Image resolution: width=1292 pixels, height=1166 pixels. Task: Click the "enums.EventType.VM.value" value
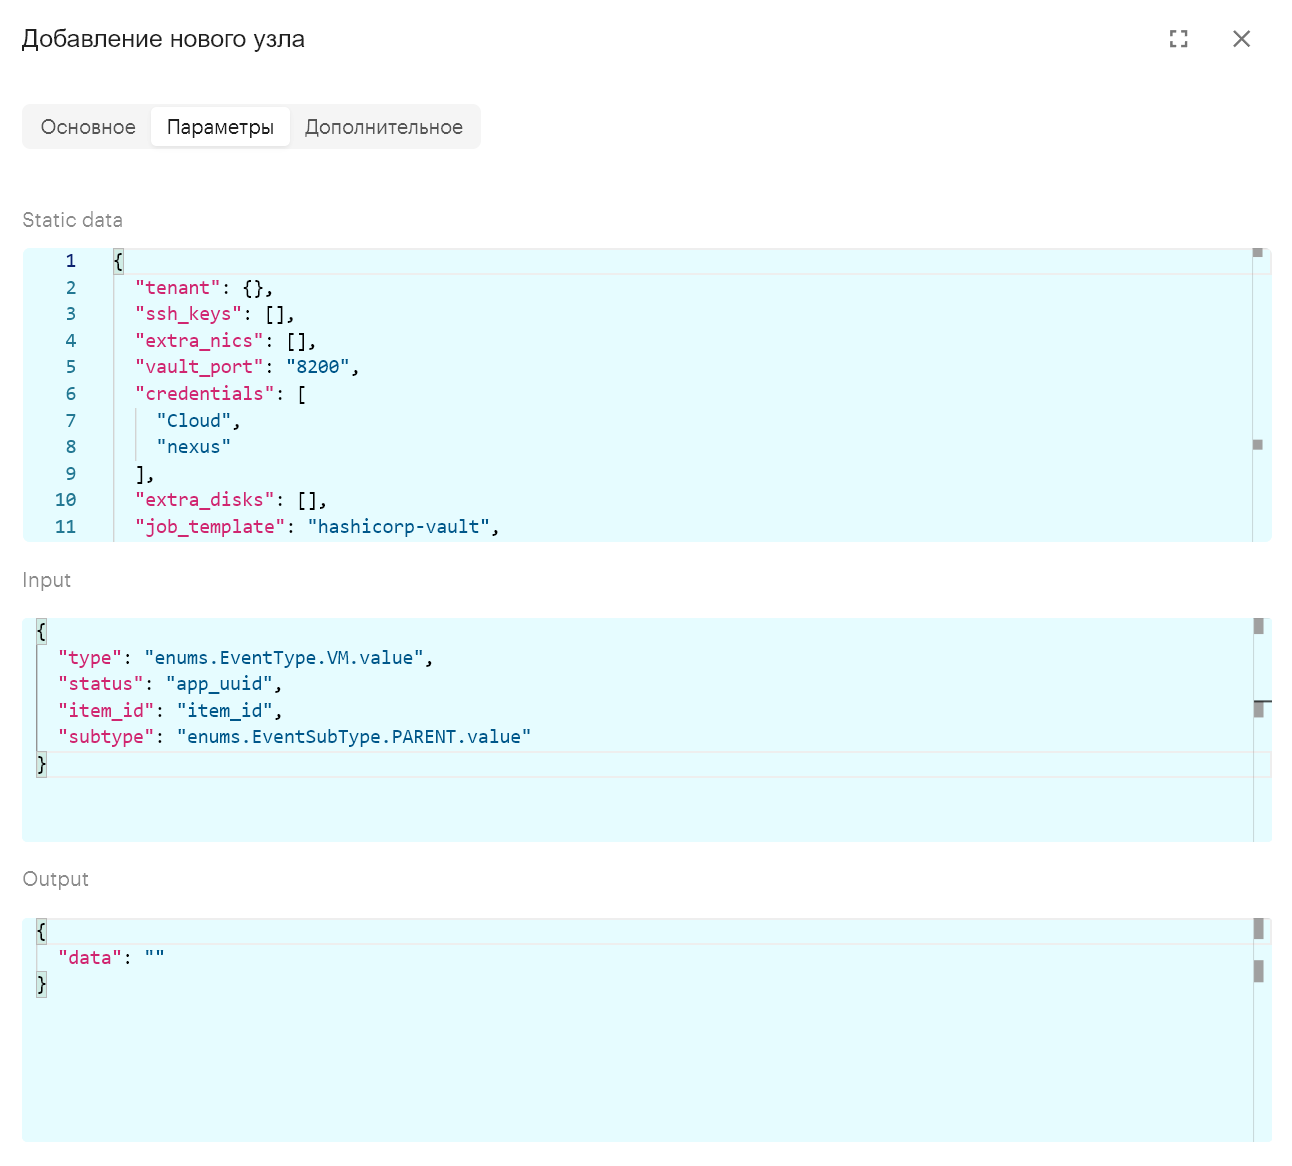click(x=284, y=658)
